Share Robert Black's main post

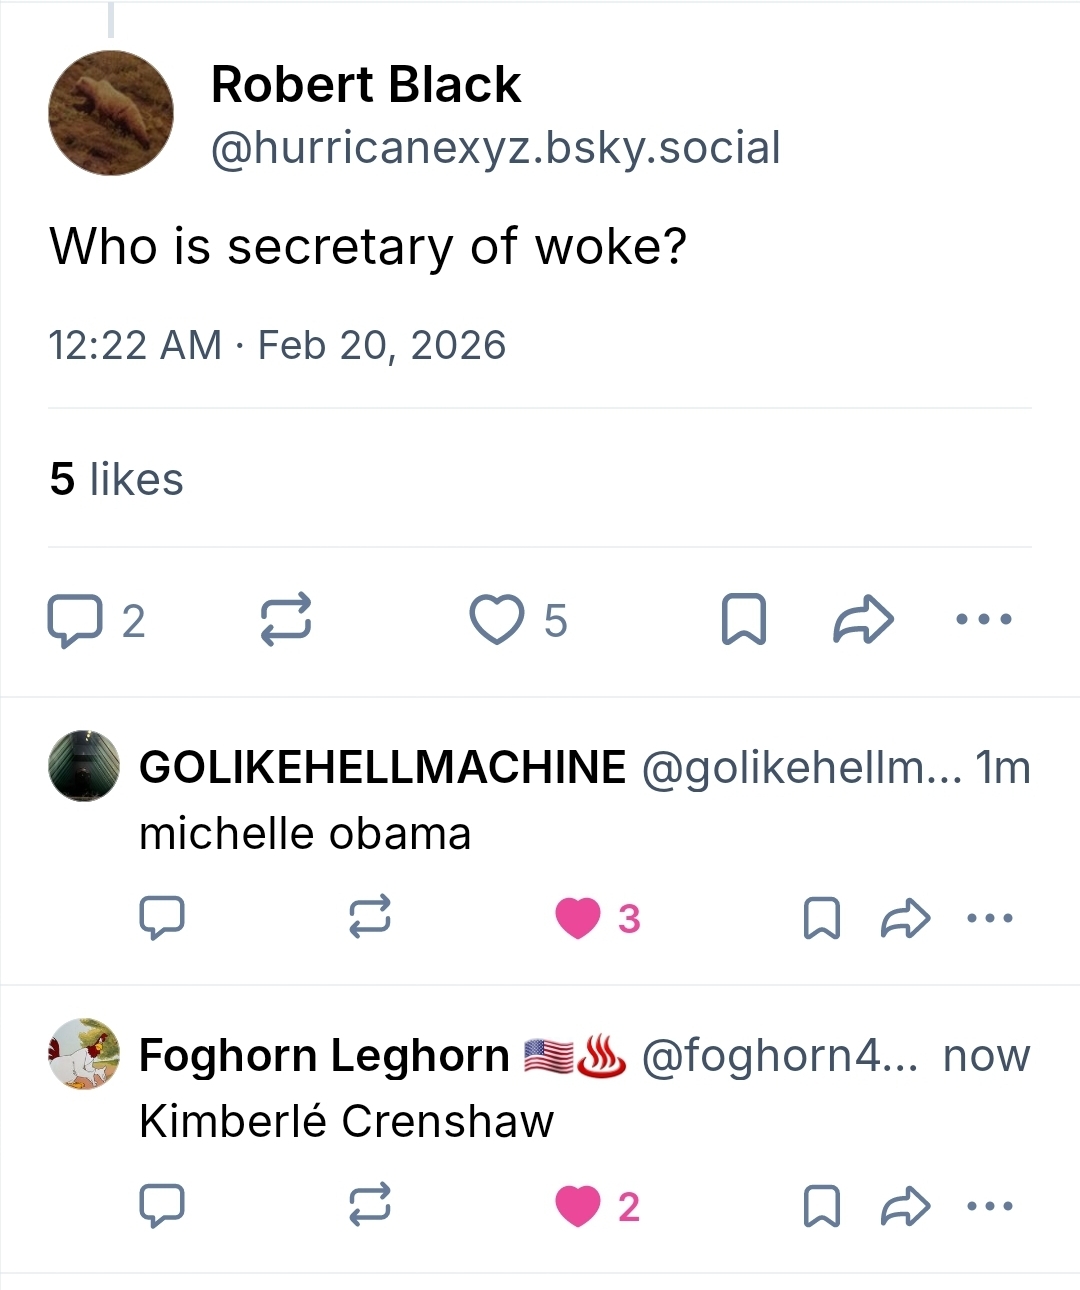click(x=863, y=620)
